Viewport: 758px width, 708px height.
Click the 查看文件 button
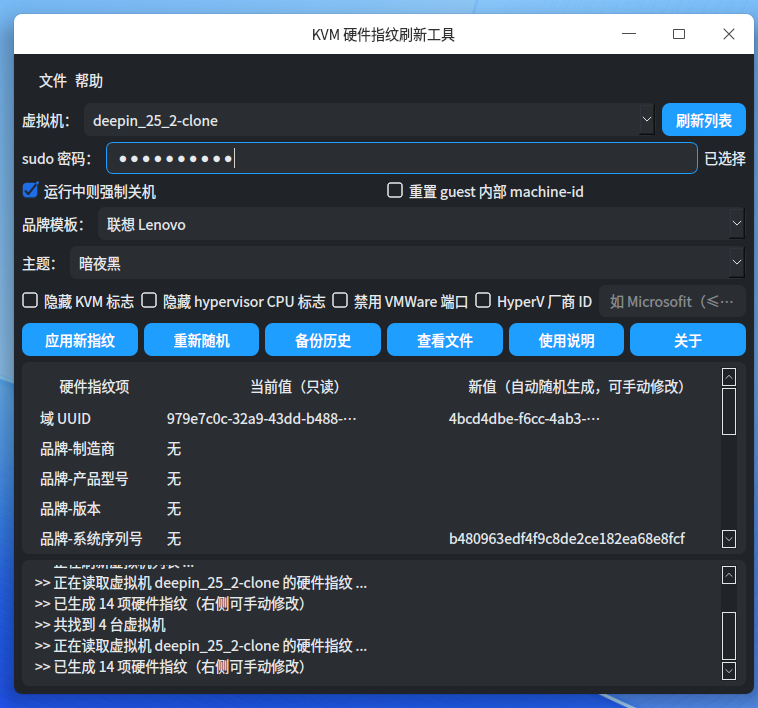[445, 340]
